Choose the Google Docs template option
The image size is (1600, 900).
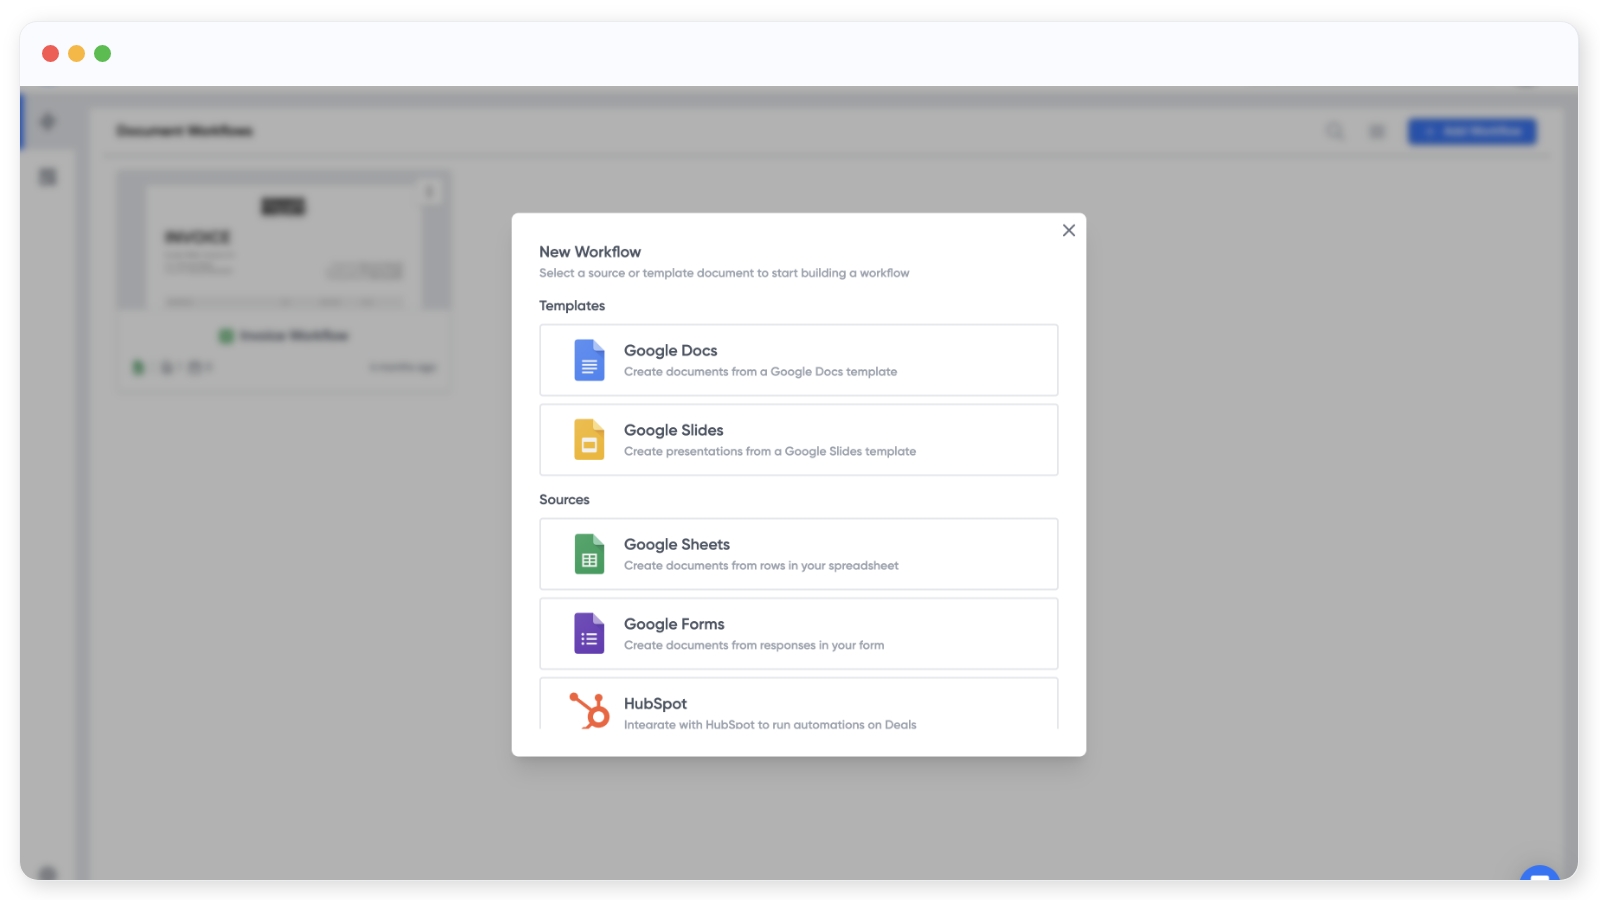pos(798,360)
